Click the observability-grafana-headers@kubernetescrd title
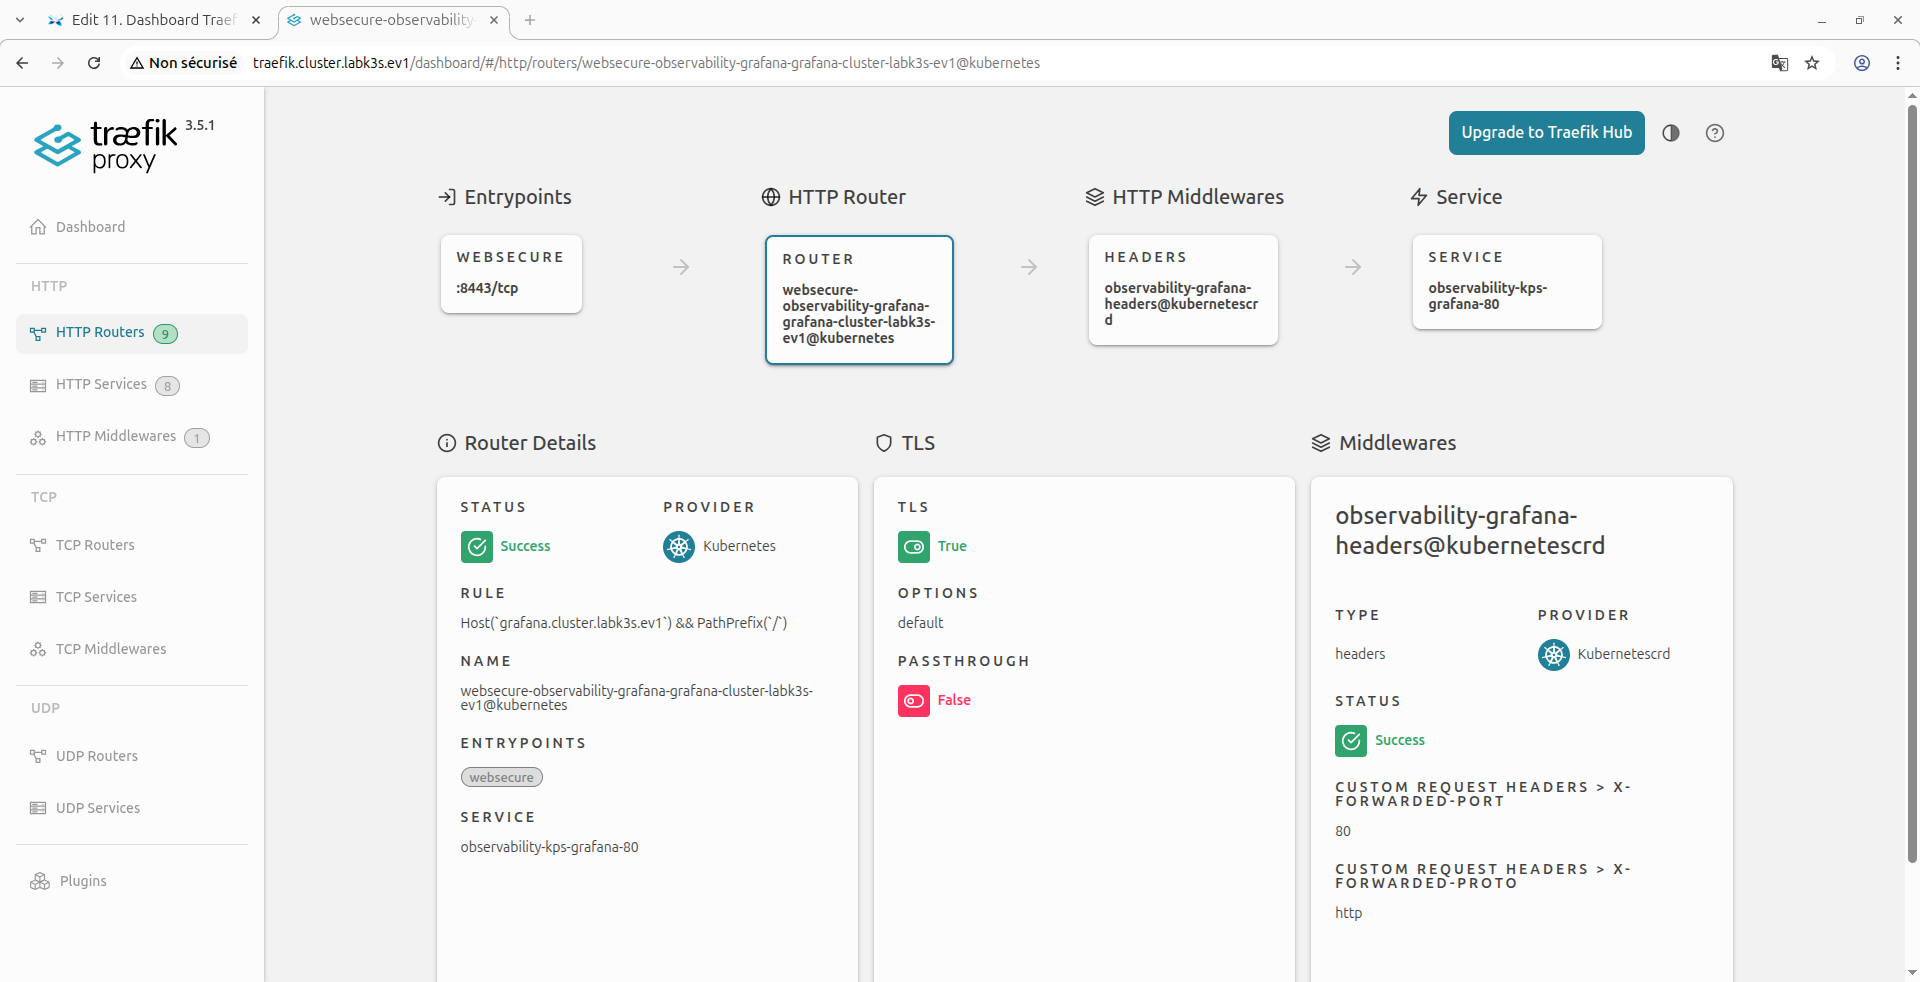The height and width of the screenshot is (982, 1920). coord(1470,531)
